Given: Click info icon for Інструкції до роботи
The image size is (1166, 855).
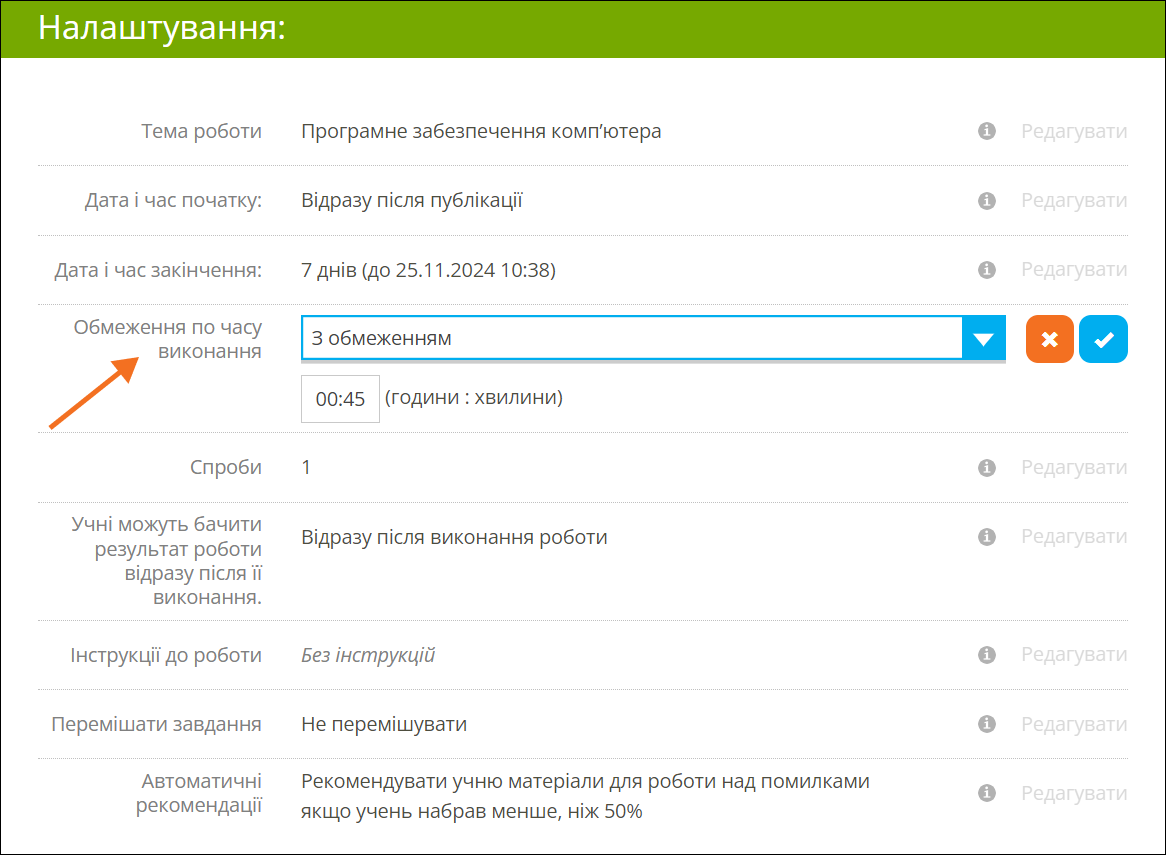Looking at the screenshot, I should (x=987, y=655).
